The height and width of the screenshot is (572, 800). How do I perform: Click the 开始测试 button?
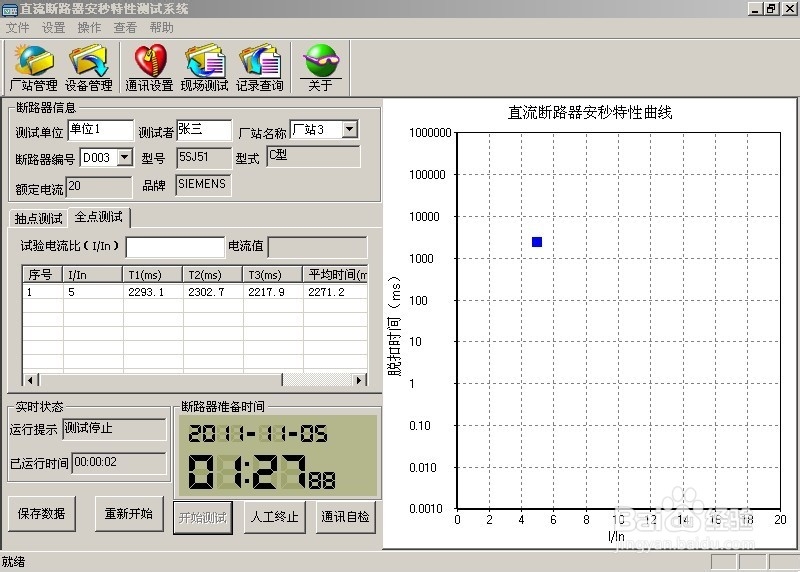coord(203,517)
